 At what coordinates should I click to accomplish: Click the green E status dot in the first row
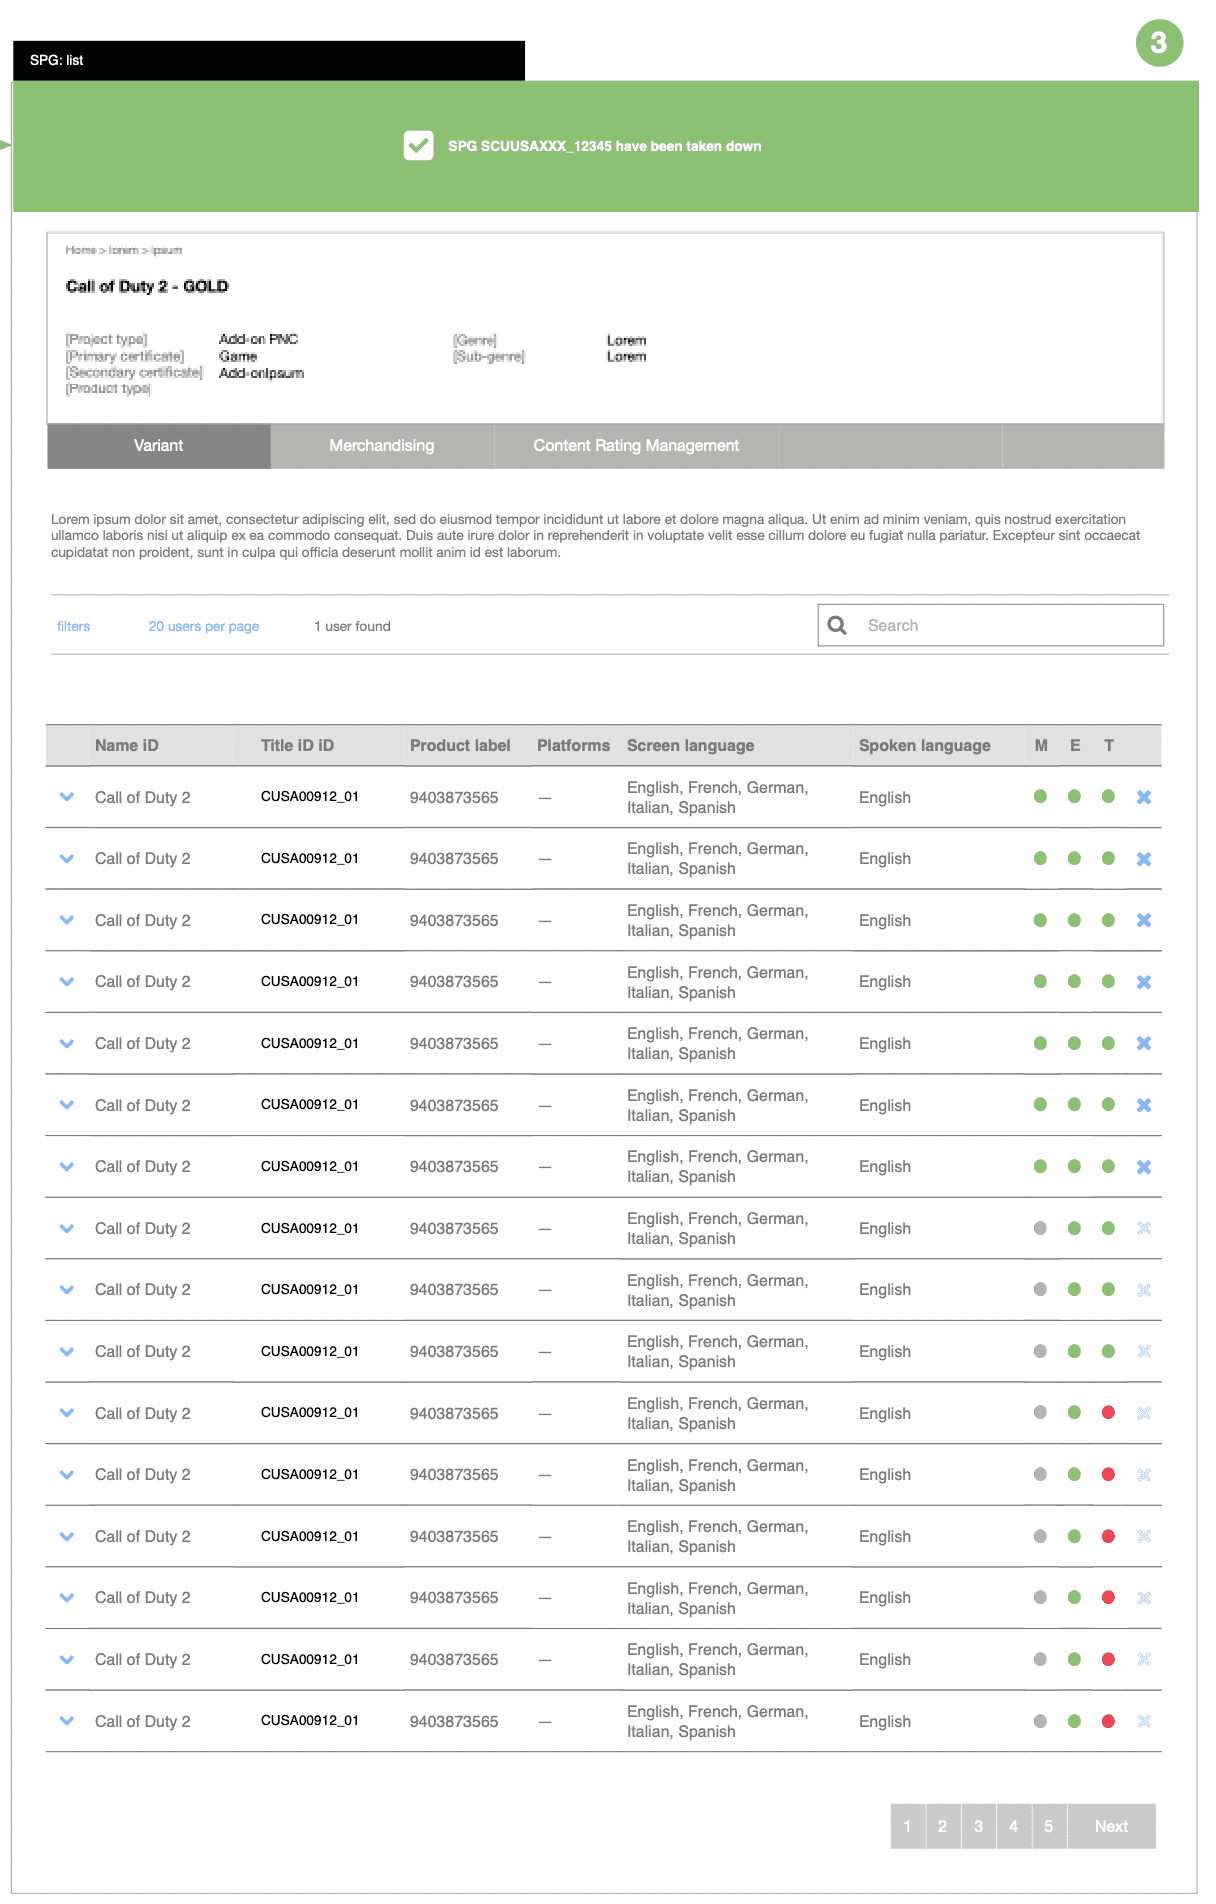[1074, 797]
